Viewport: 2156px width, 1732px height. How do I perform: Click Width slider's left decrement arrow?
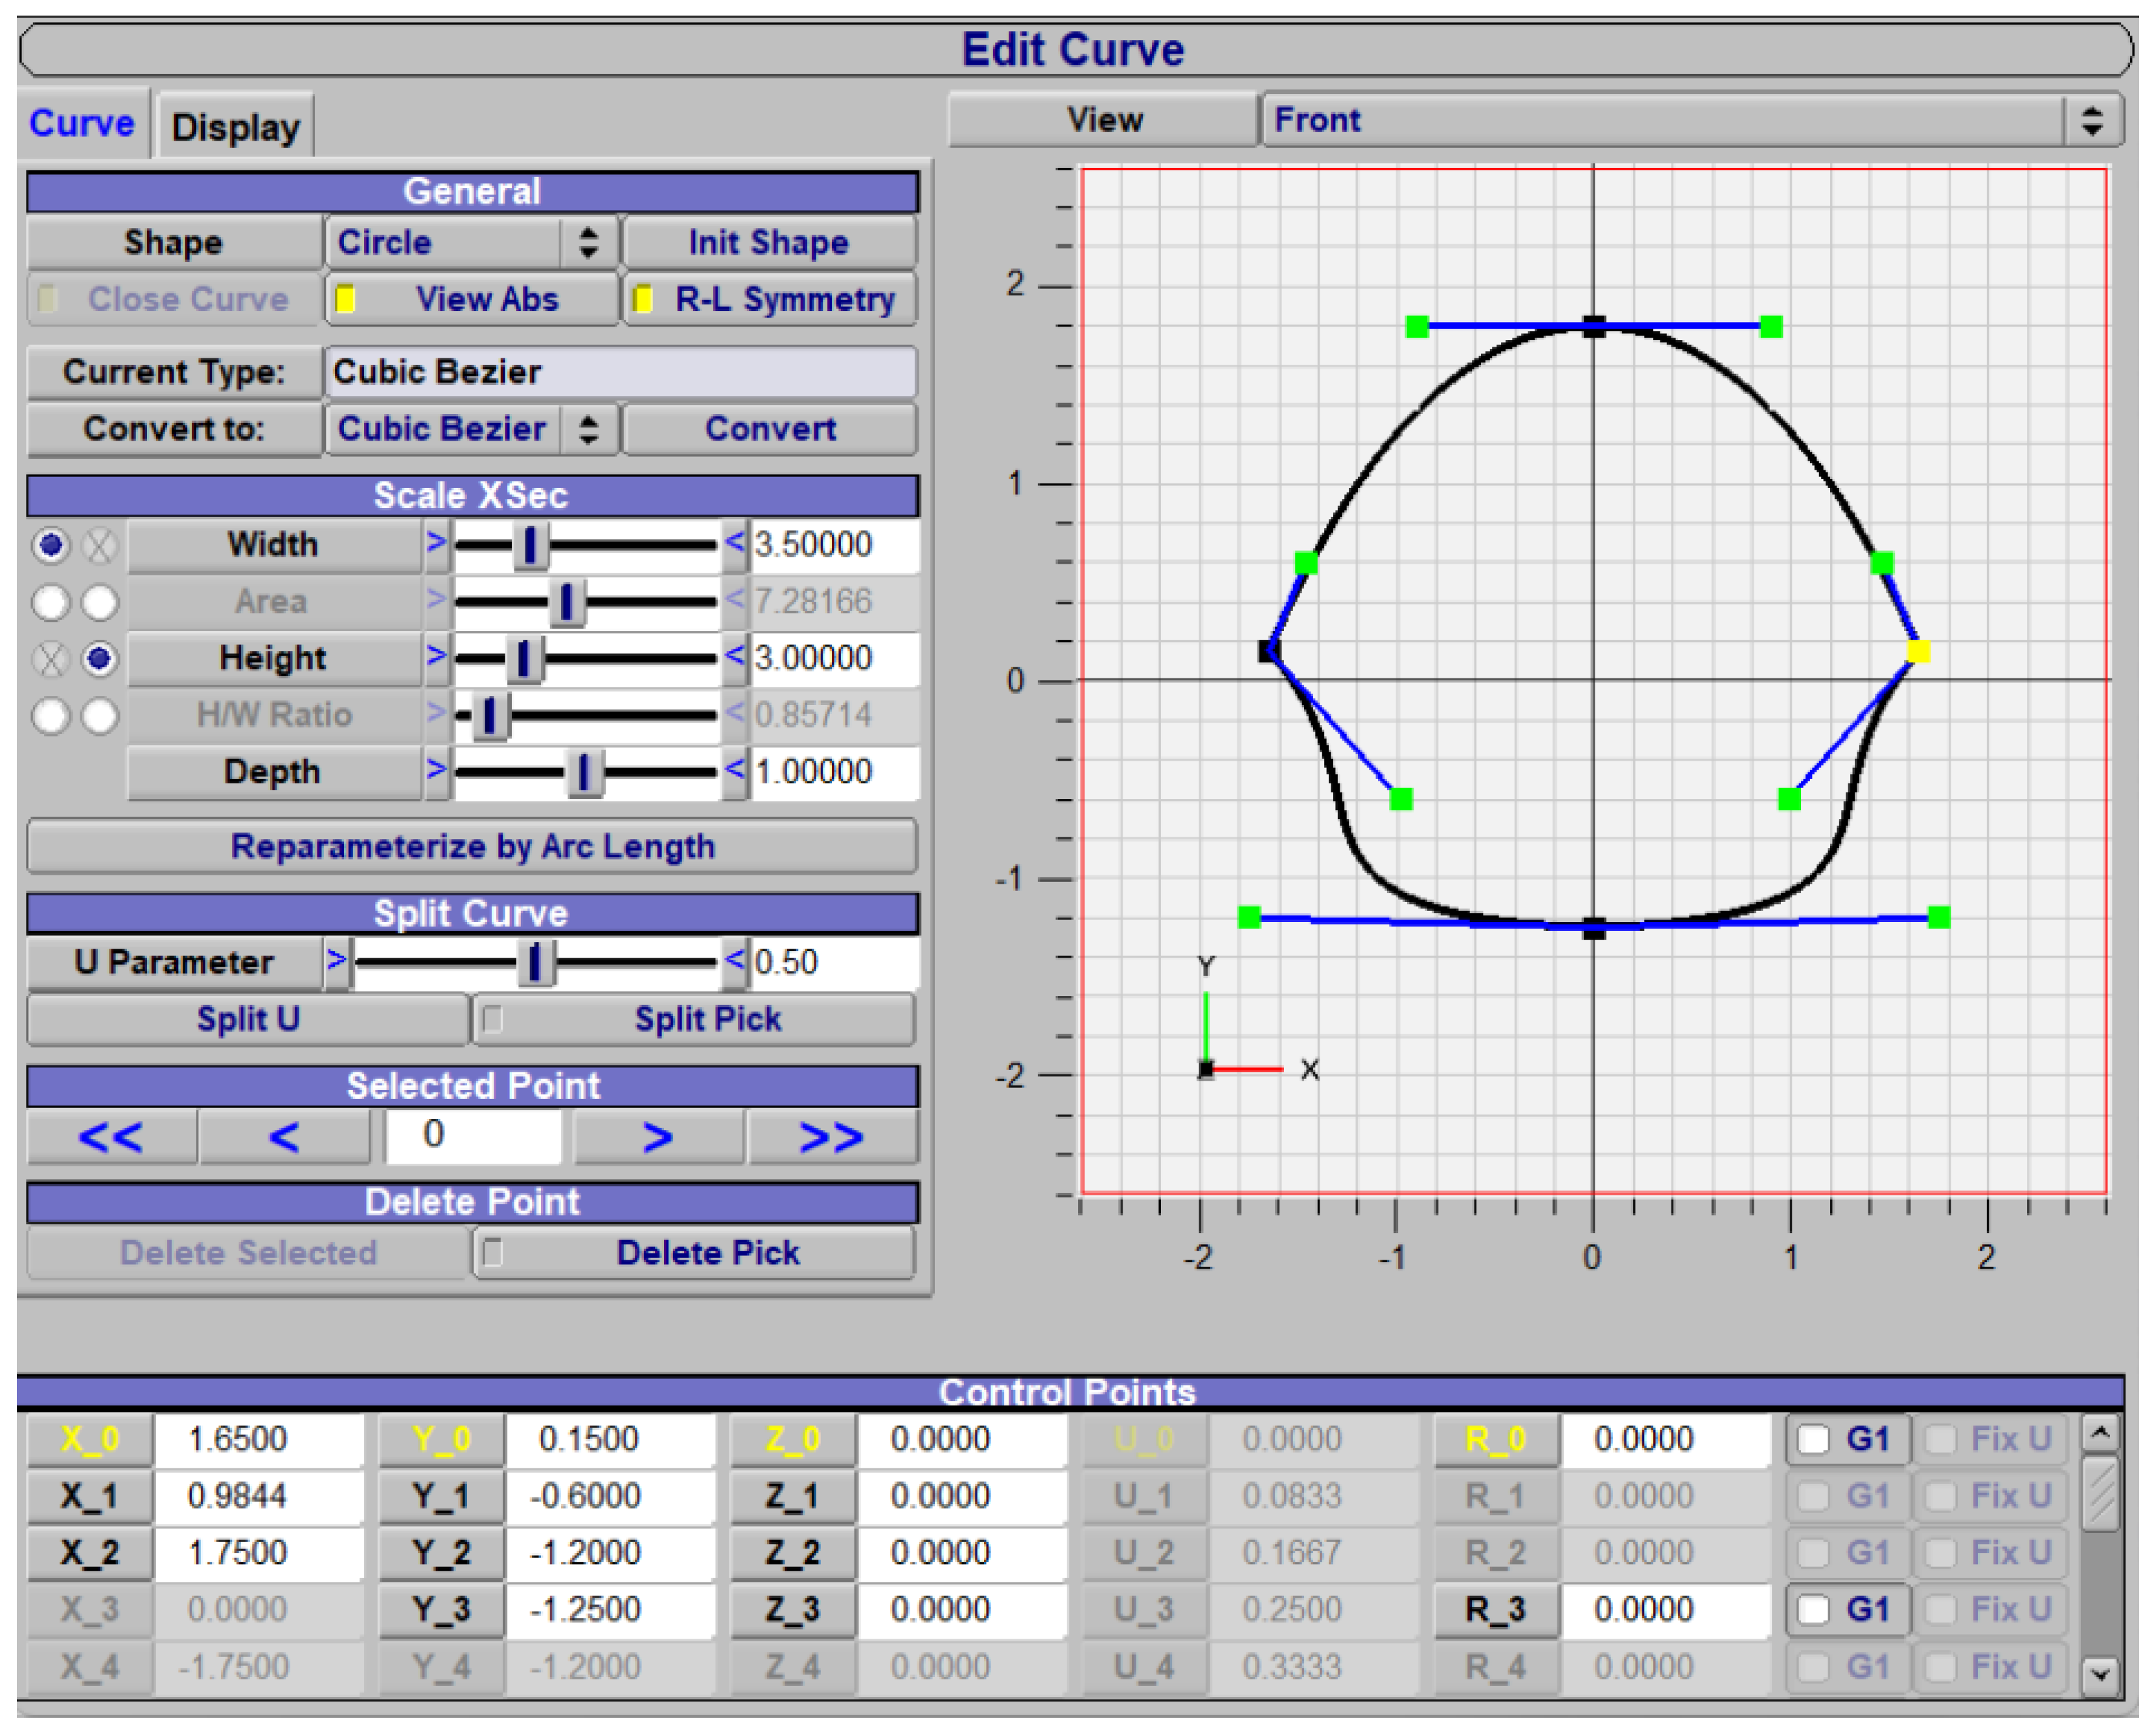436,543
